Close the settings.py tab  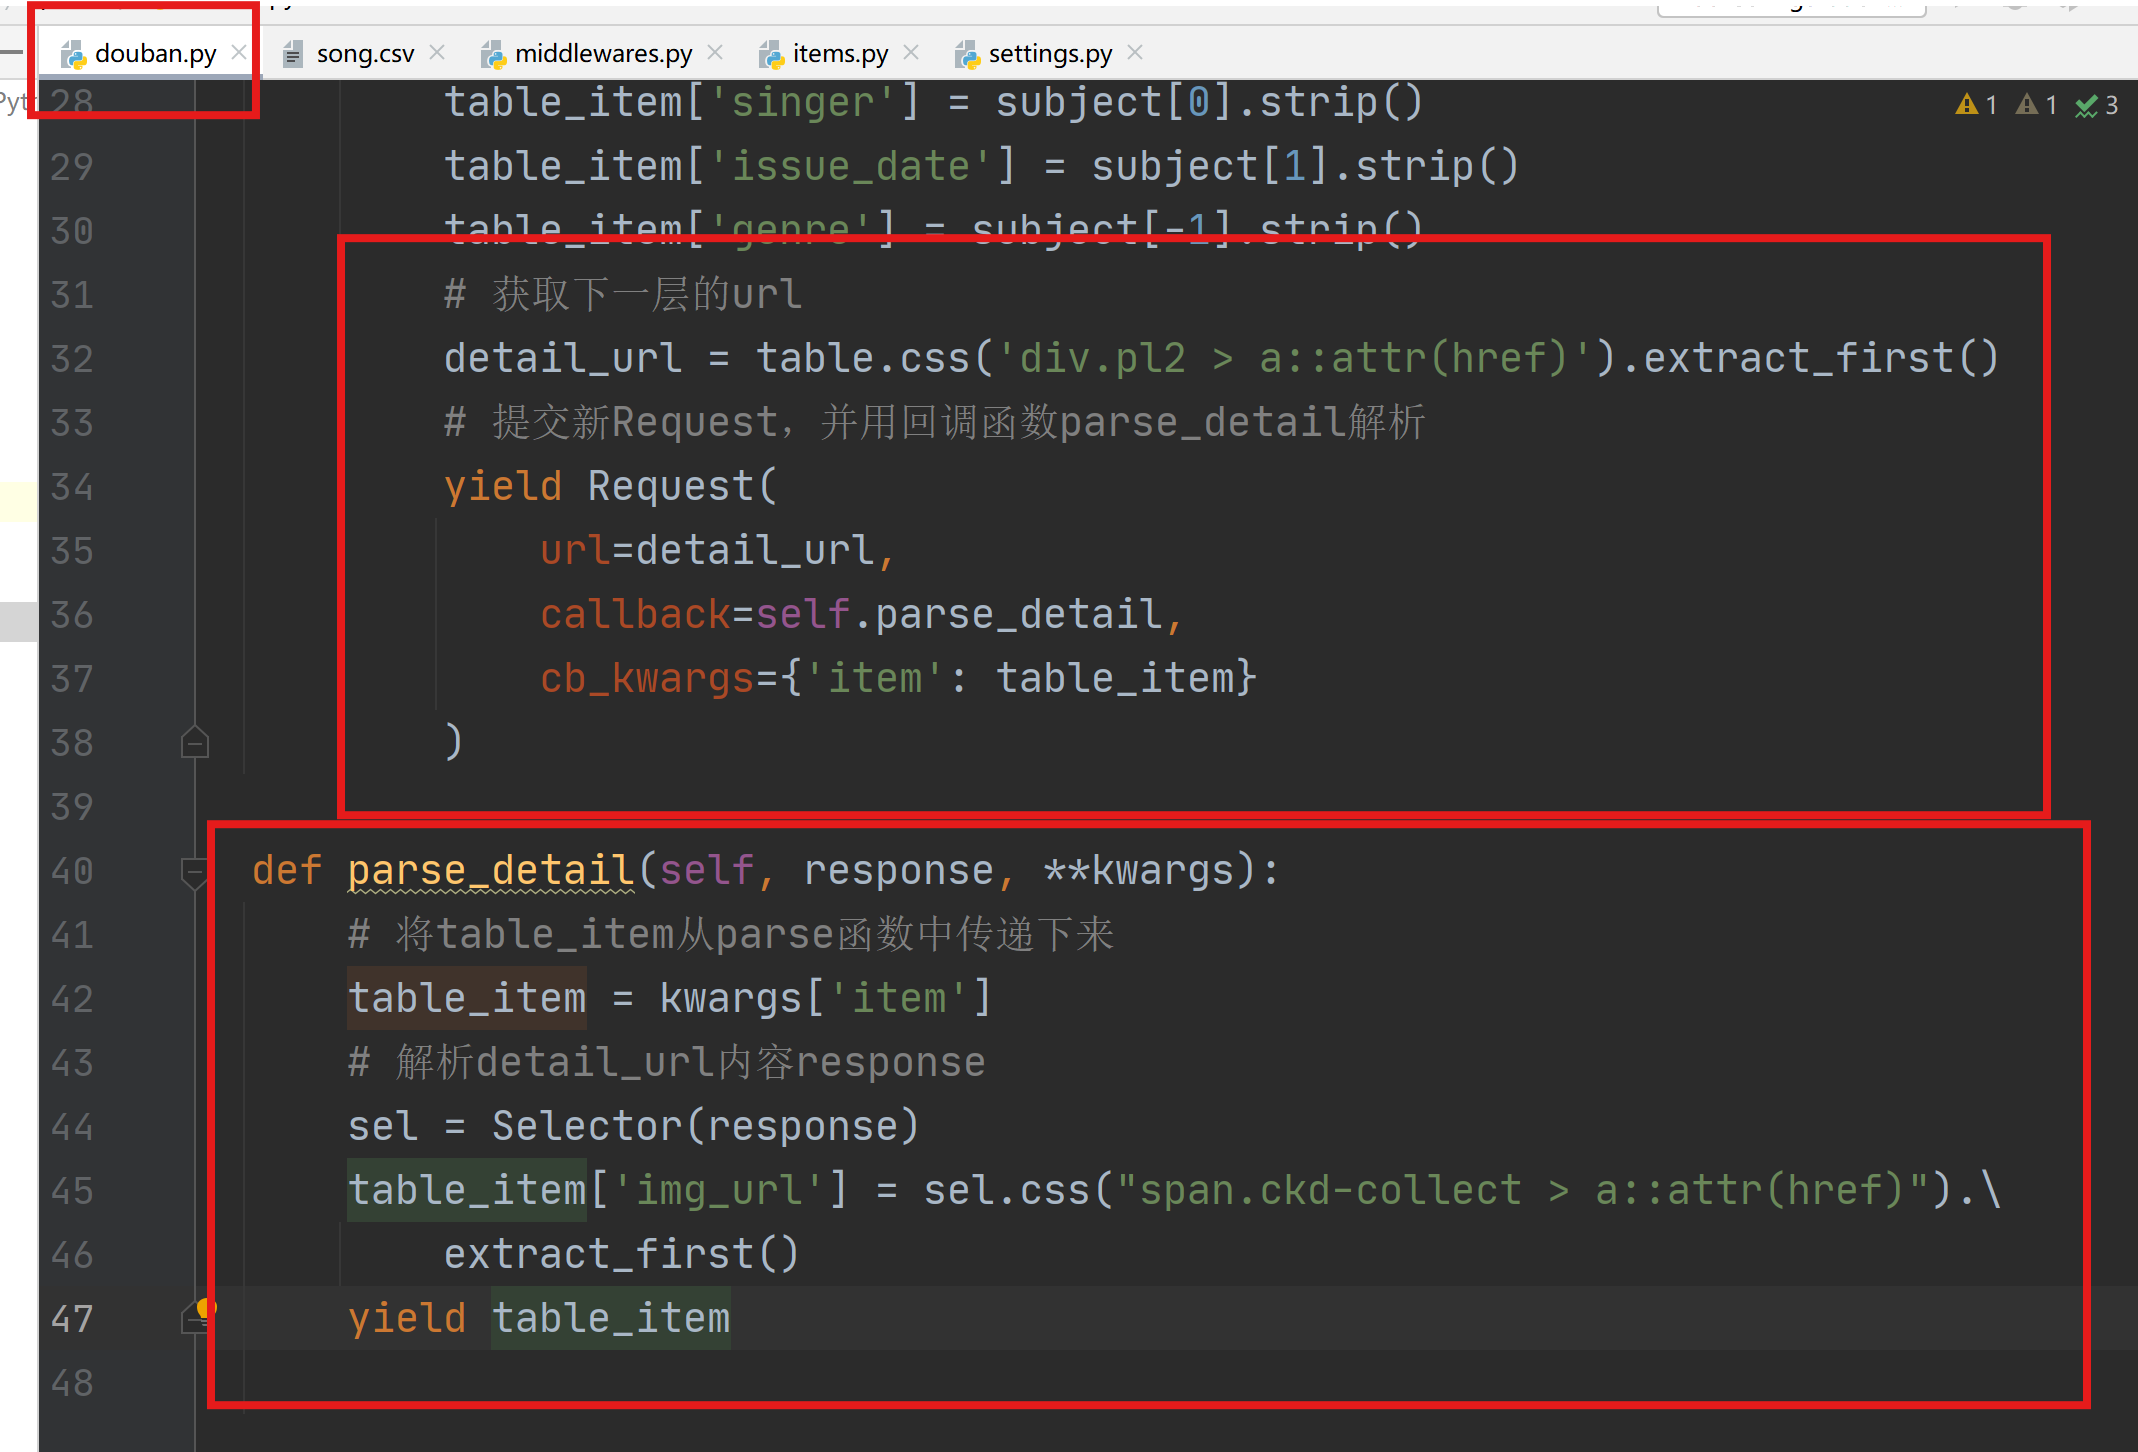point(1135,52)
